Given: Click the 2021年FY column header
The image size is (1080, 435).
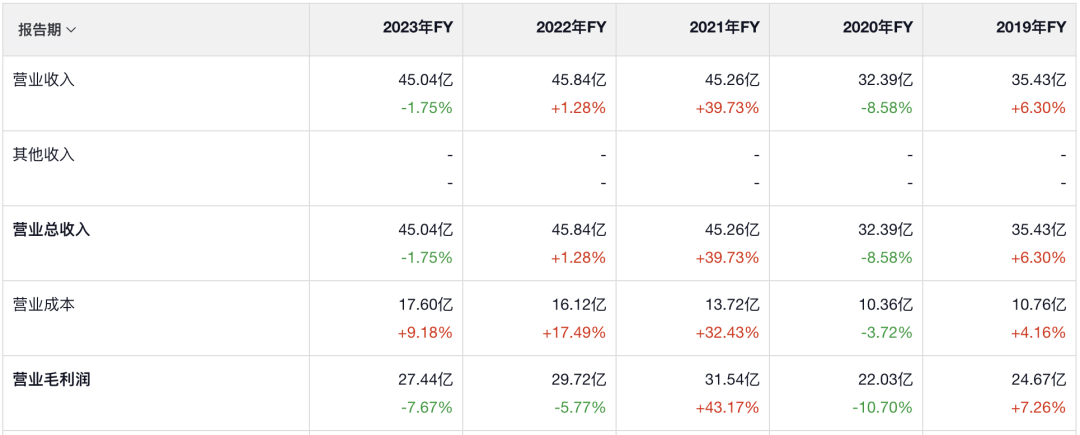Looking at the screenshot, I should click(x=724, y=29).
